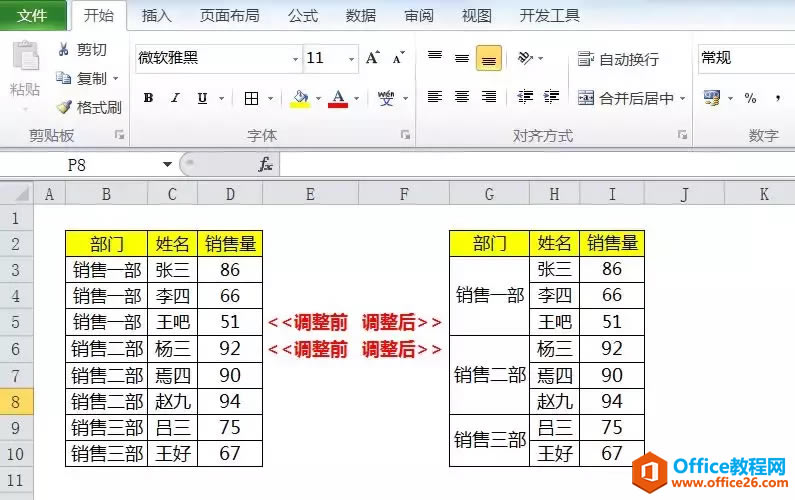
Task: Open the Copy (复制) dropdown arrow
Action: coord(116,79)
